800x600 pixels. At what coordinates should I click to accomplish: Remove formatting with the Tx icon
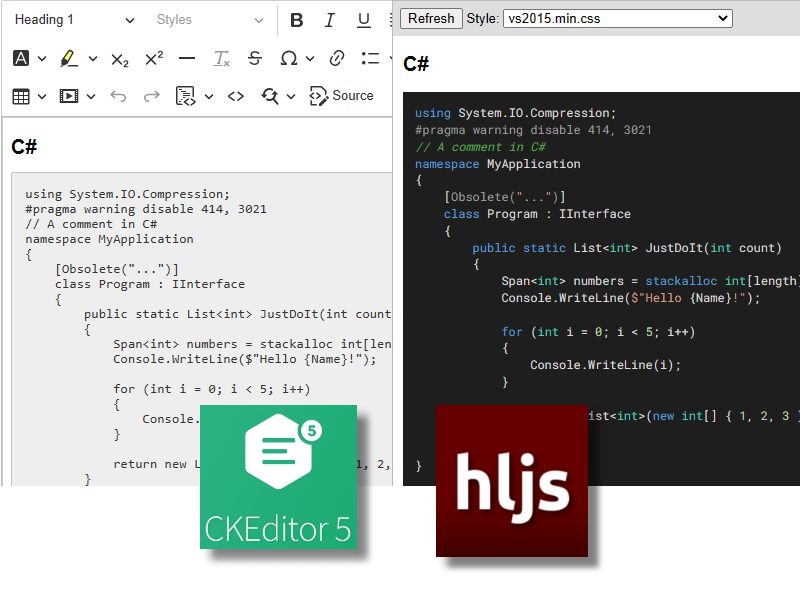(221, 59)
